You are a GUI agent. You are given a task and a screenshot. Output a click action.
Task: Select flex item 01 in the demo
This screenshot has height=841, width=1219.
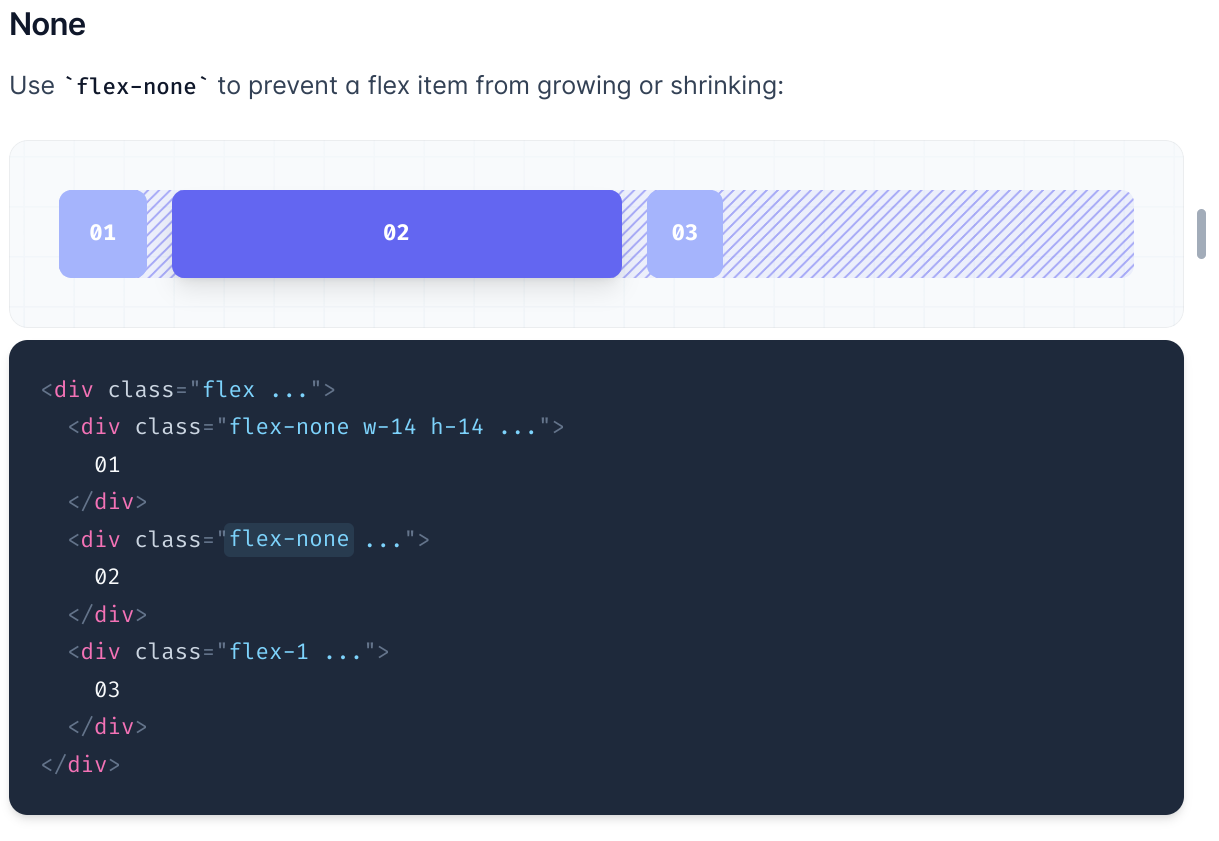click(102, 233)
